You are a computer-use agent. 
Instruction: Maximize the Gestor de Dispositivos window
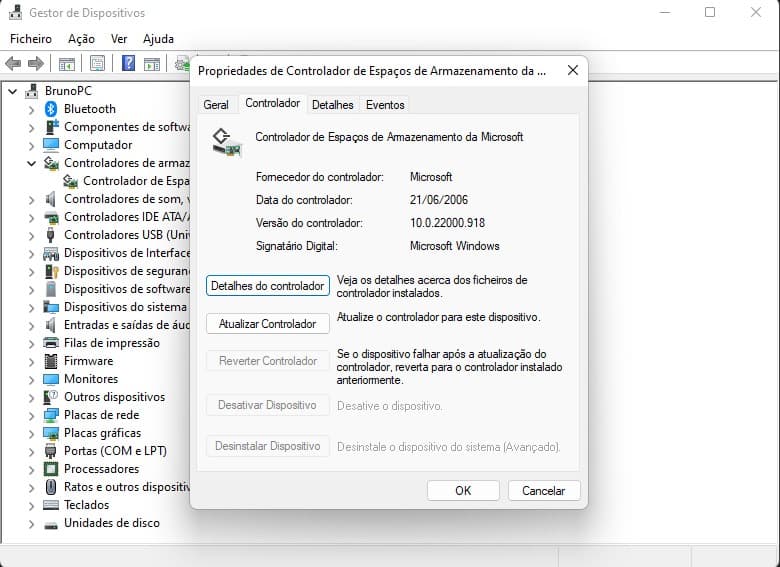pos(710,12)
